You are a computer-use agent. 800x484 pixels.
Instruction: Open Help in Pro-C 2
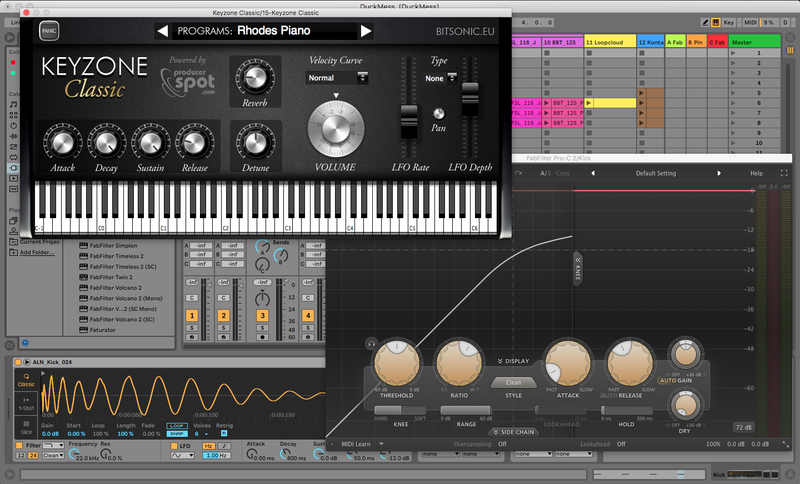coord(756,173)
